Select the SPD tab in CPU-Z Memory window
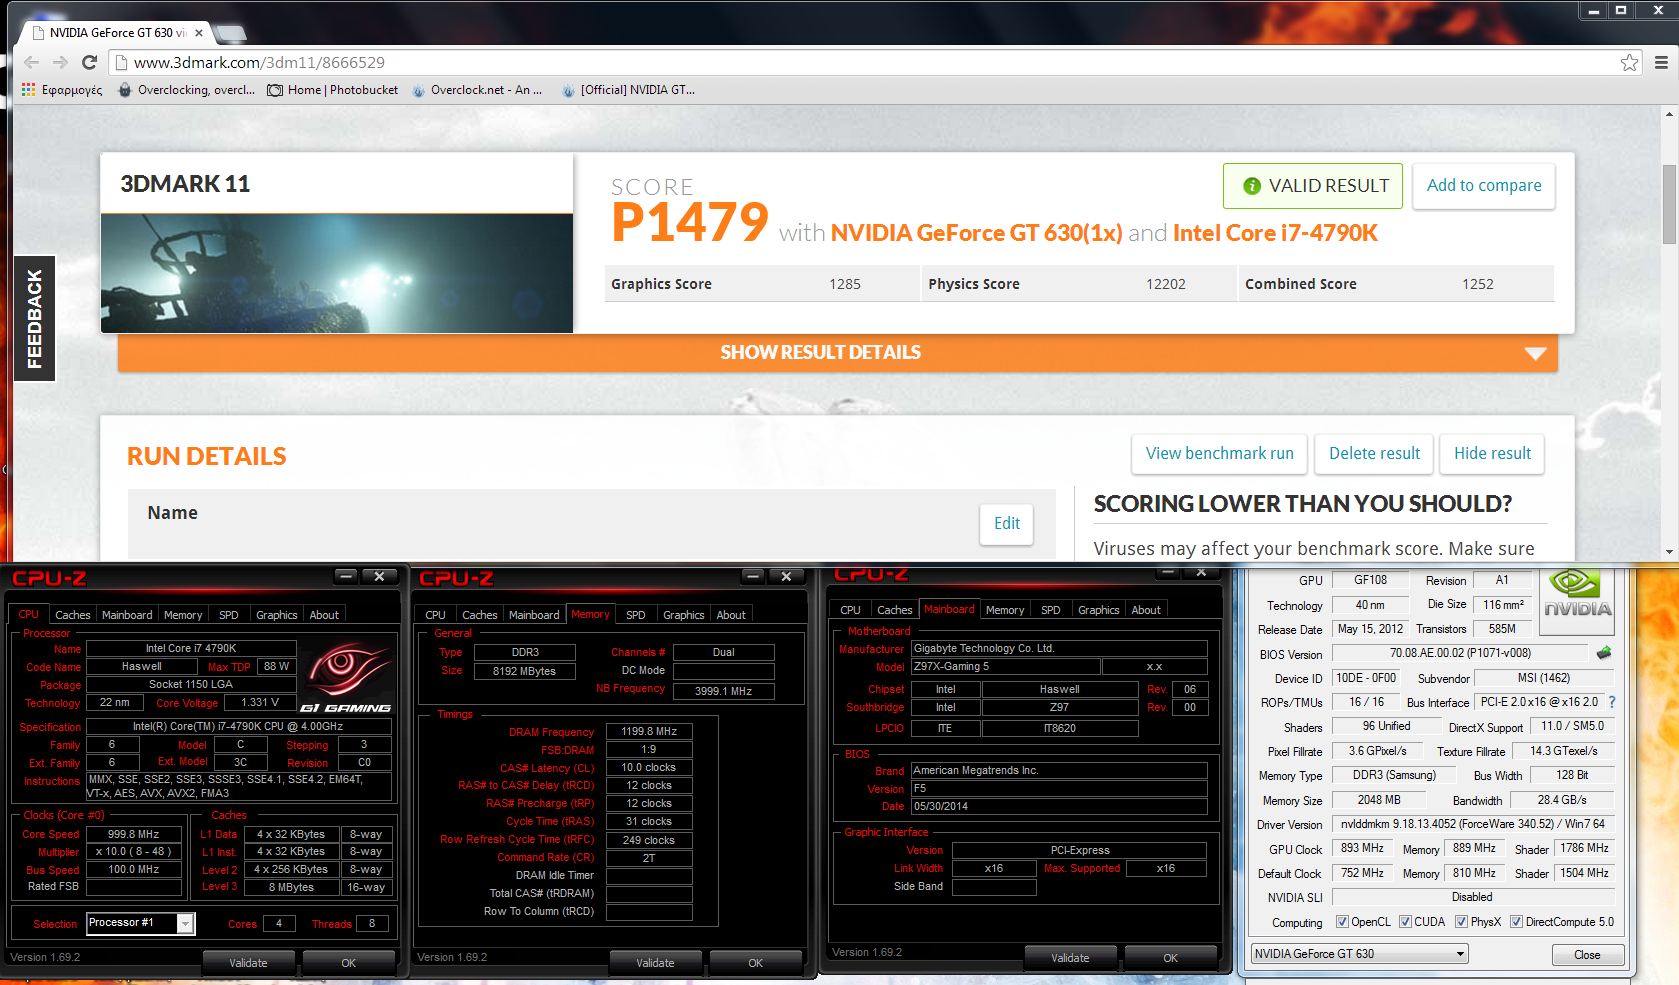 pos(635,615)
